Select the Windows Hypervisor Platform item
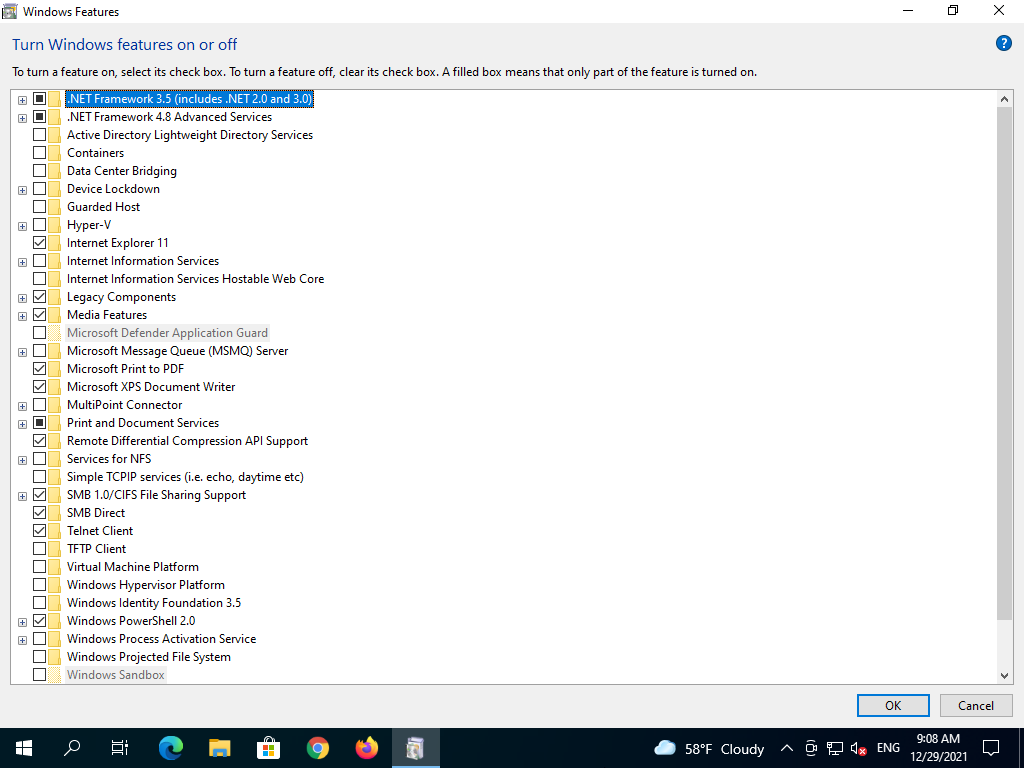This screenshot has height=768, width=1024. click(145, 585)
